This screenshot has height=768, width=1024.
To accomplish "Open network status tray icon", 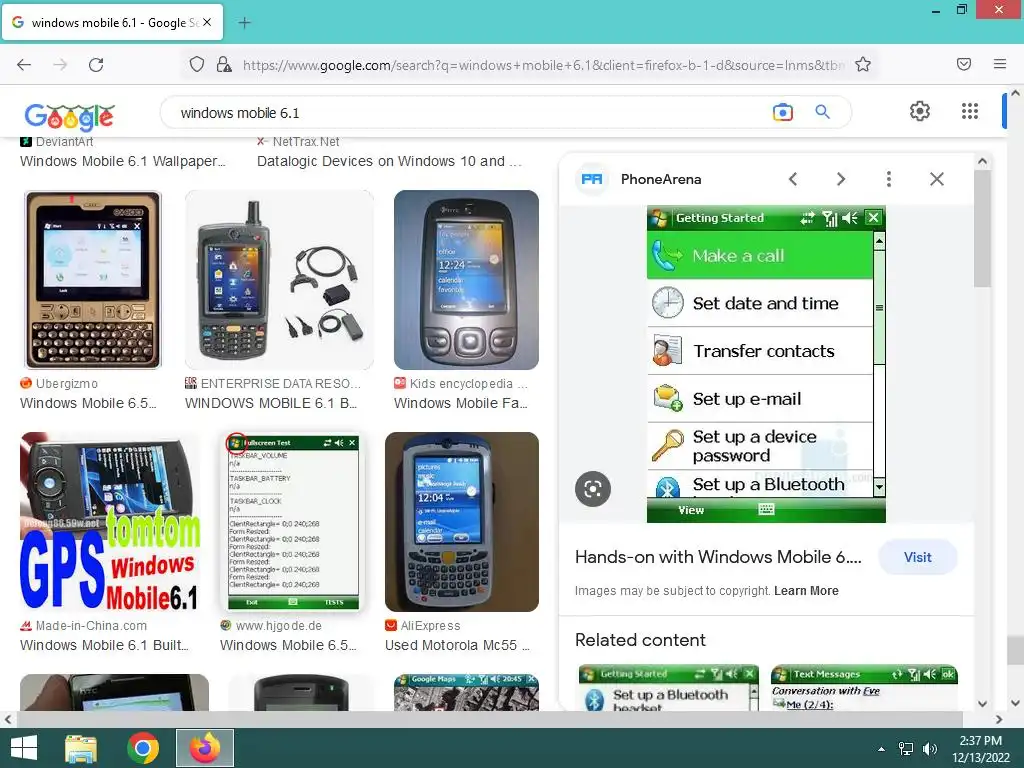I will point(906,749).
